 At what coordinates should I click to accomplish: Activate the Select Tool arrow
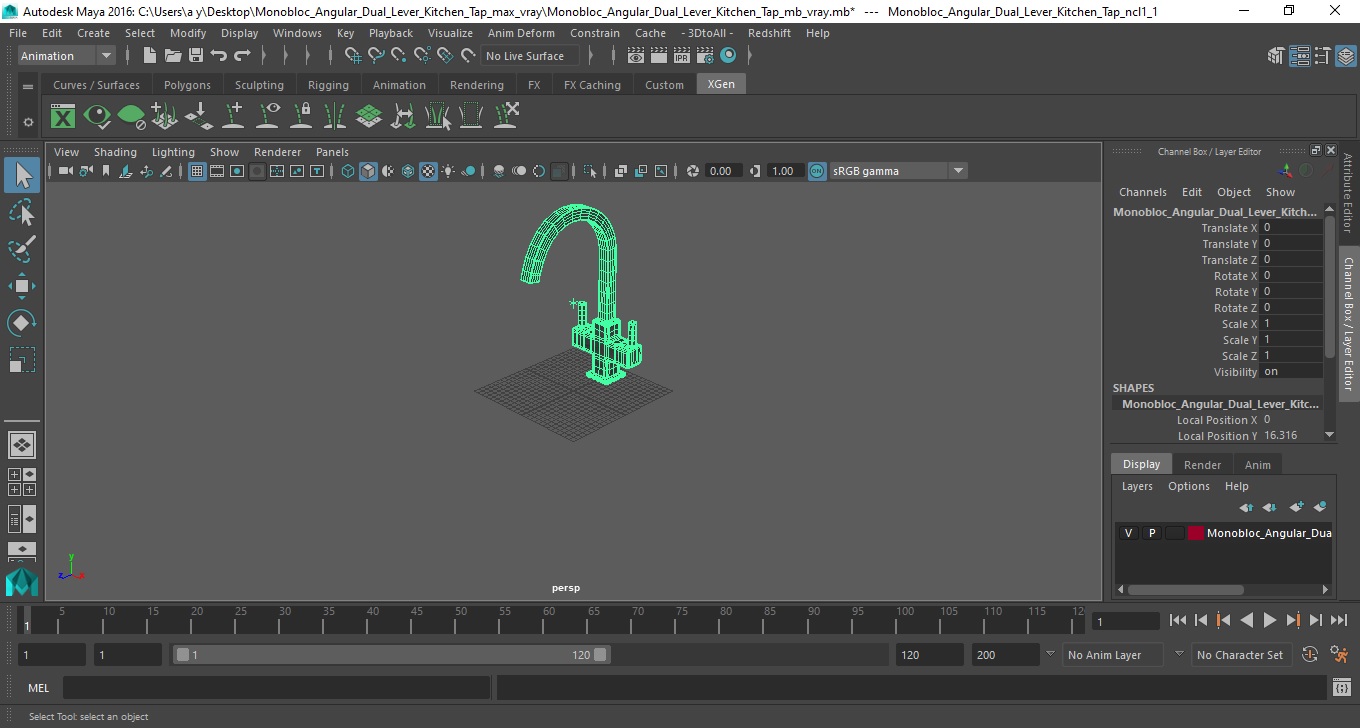tap(22, 176)
